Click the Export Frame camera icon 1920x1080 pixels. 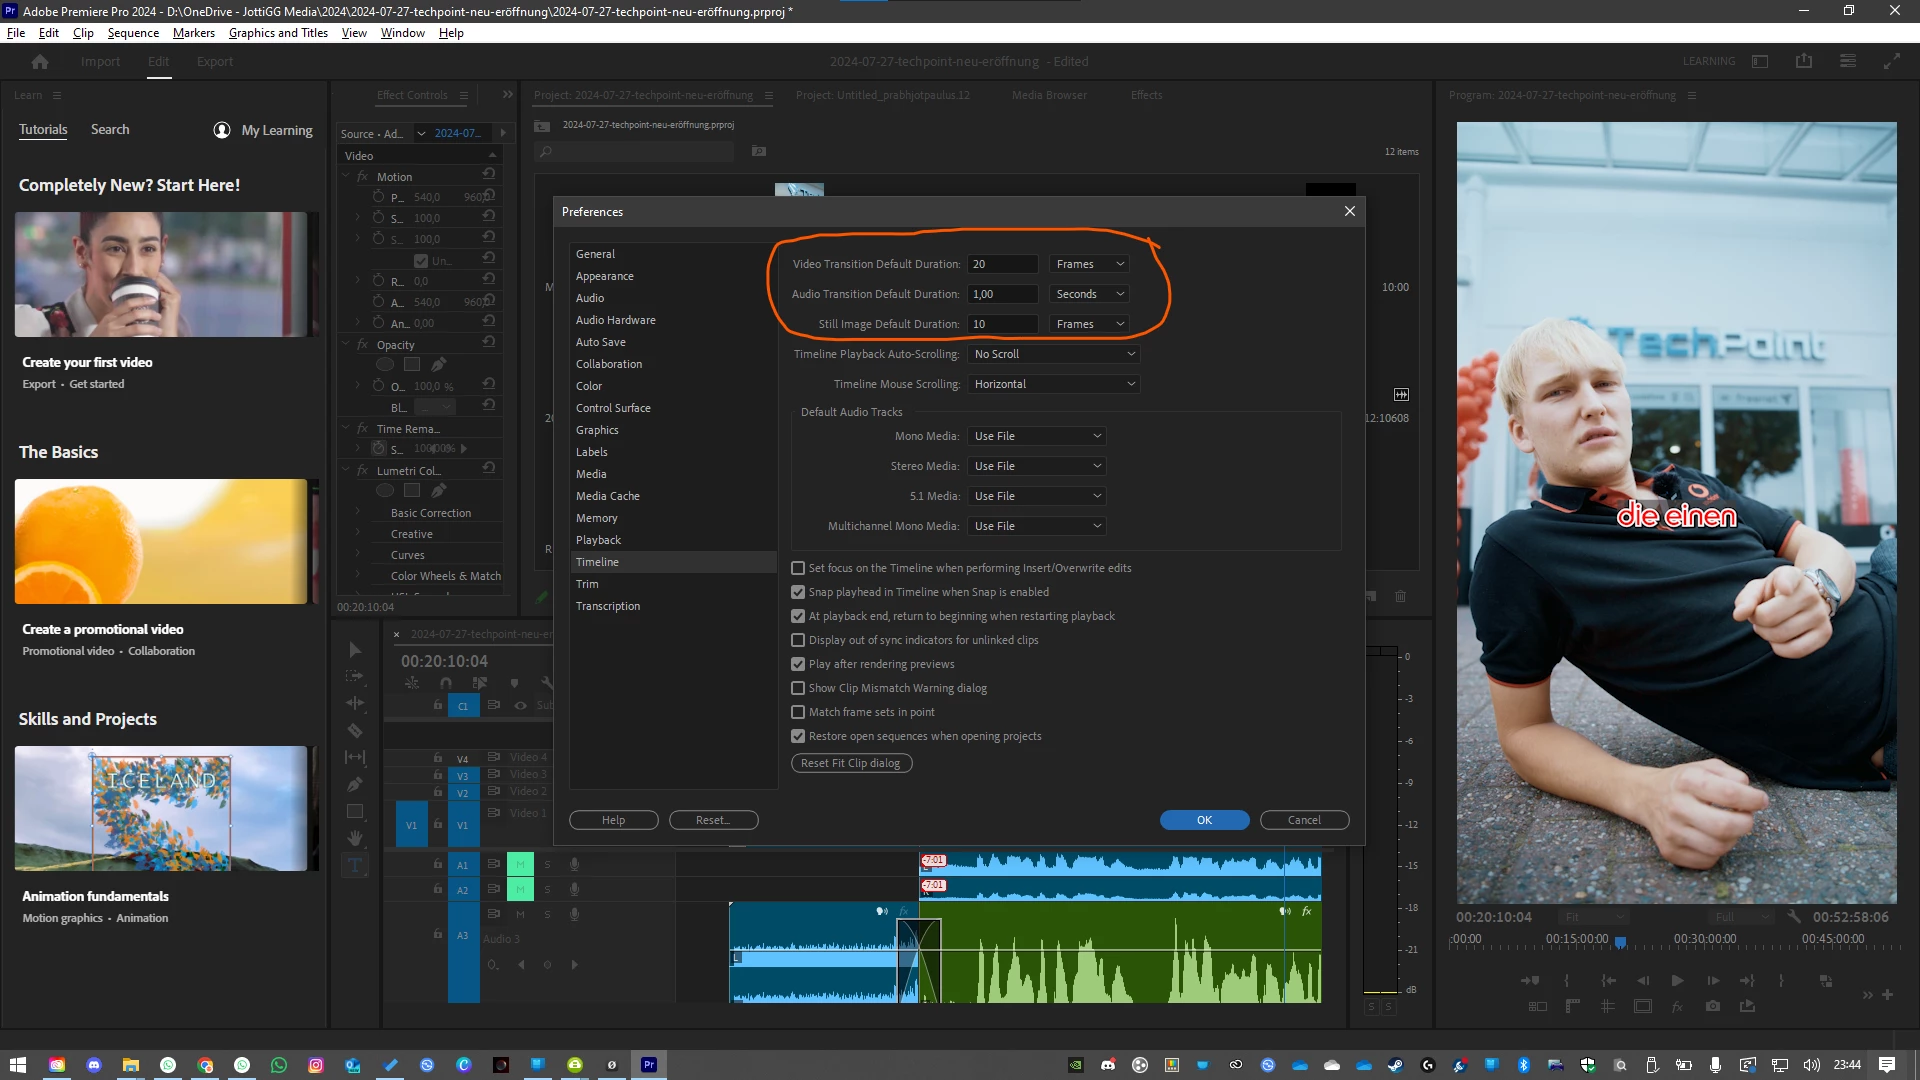[x=1713, y=1006]
